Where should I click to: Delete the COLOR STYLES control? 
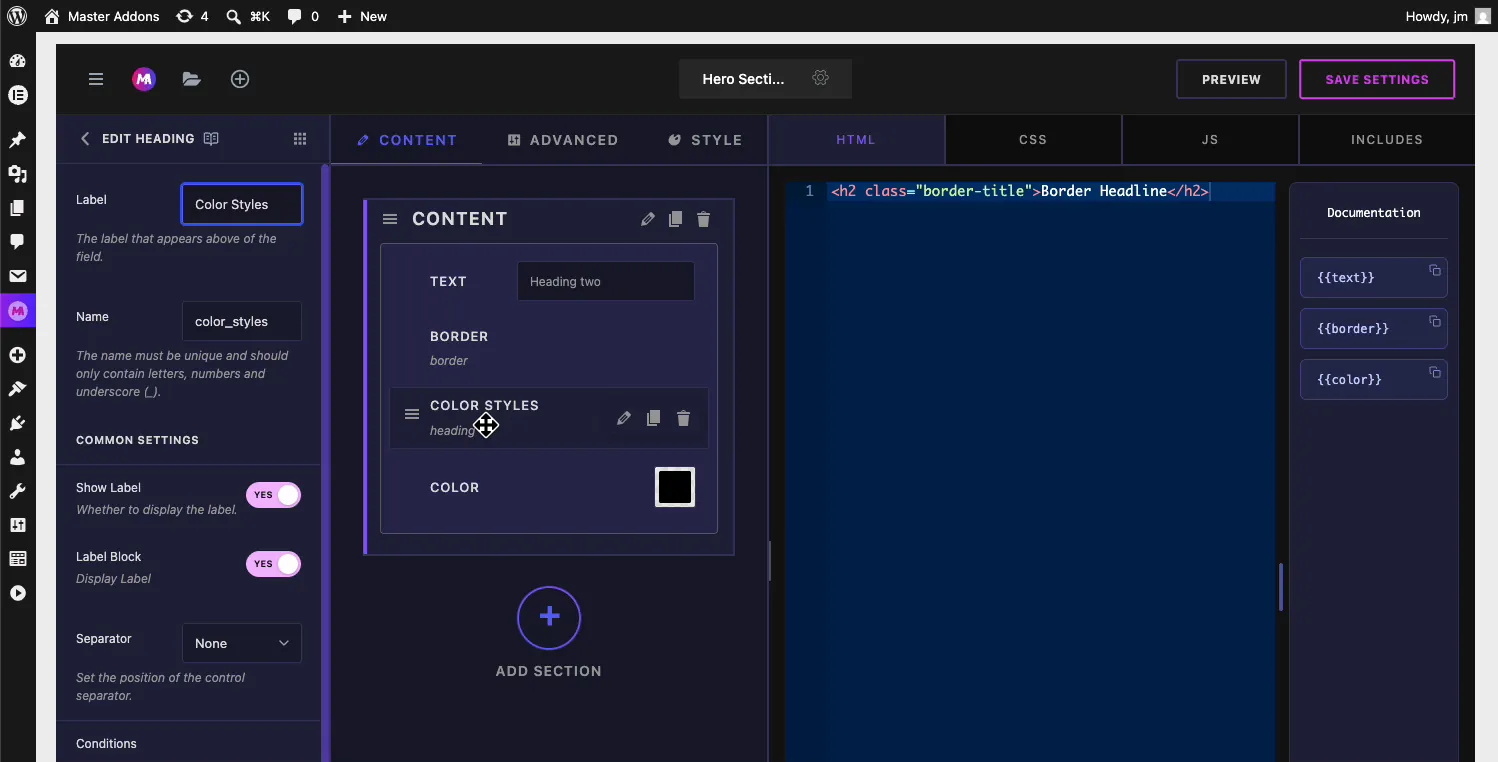(x=684, y=418)
